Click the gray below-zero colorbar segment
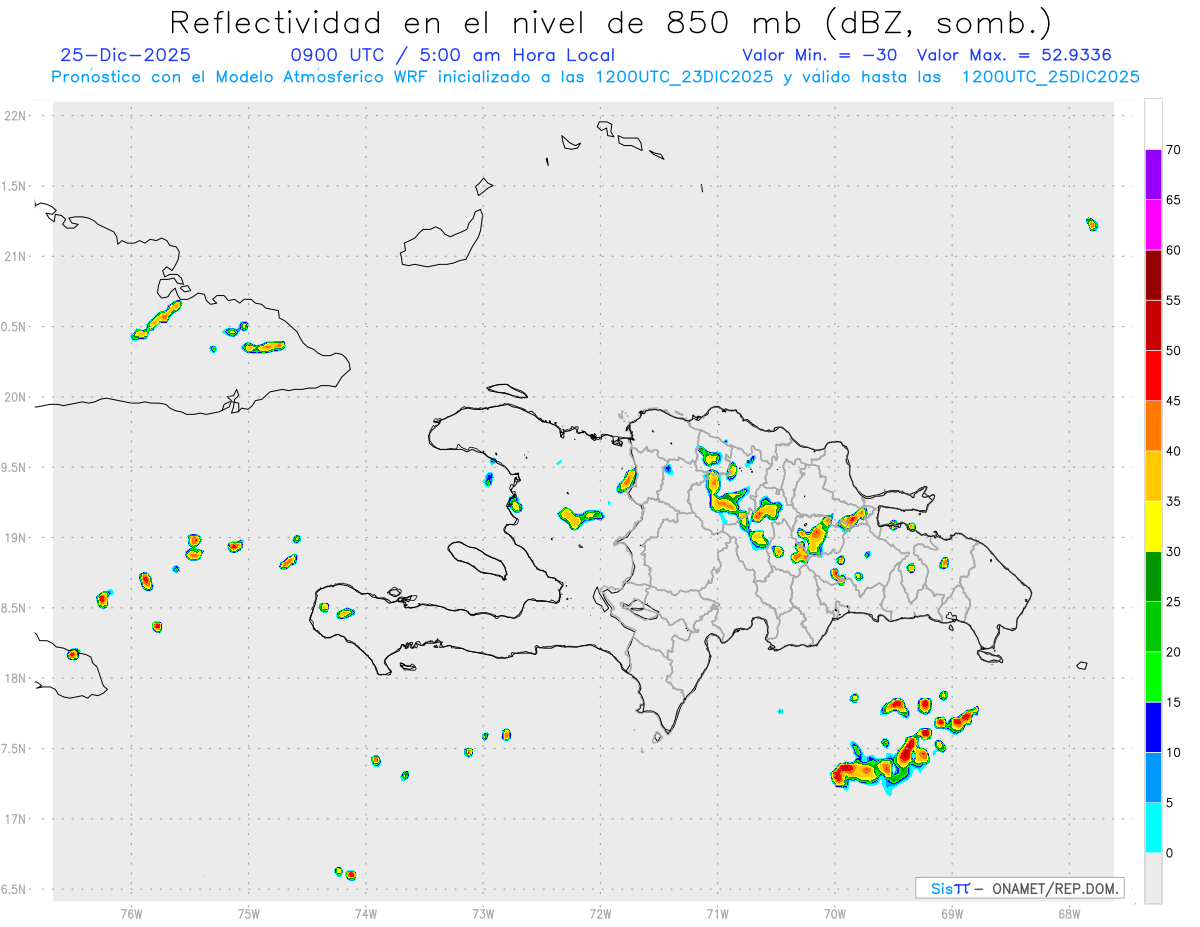The width and height of the screenshot is (1200, 927). coord(1153,878)
